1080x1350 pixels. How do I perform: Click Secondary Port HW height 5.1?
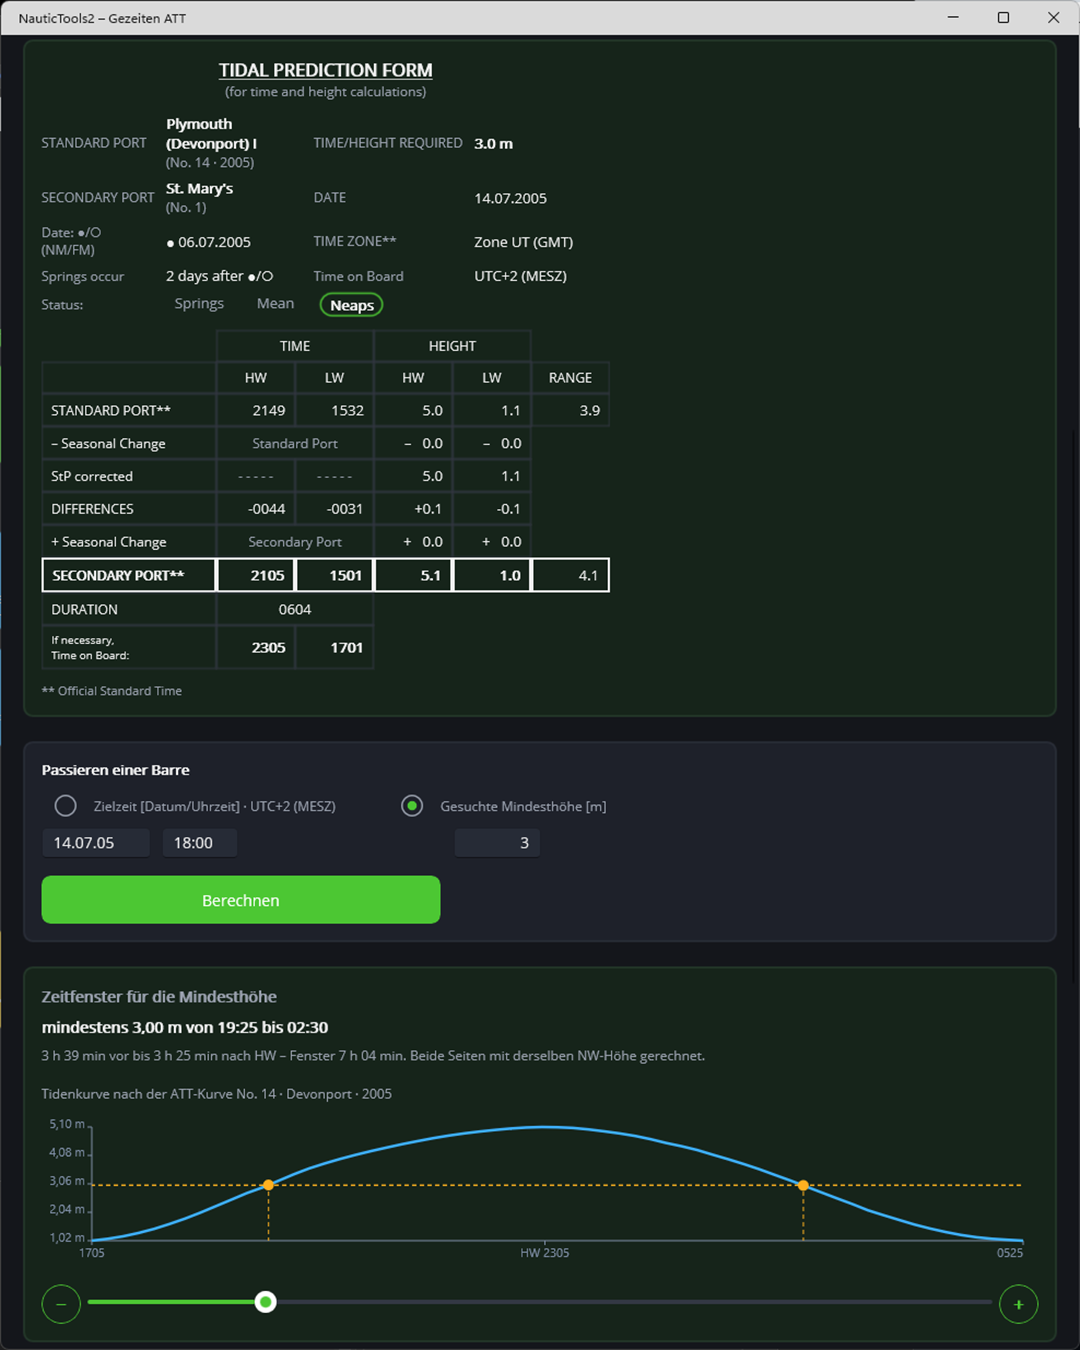pyautogui.click(x=413, y=575)
